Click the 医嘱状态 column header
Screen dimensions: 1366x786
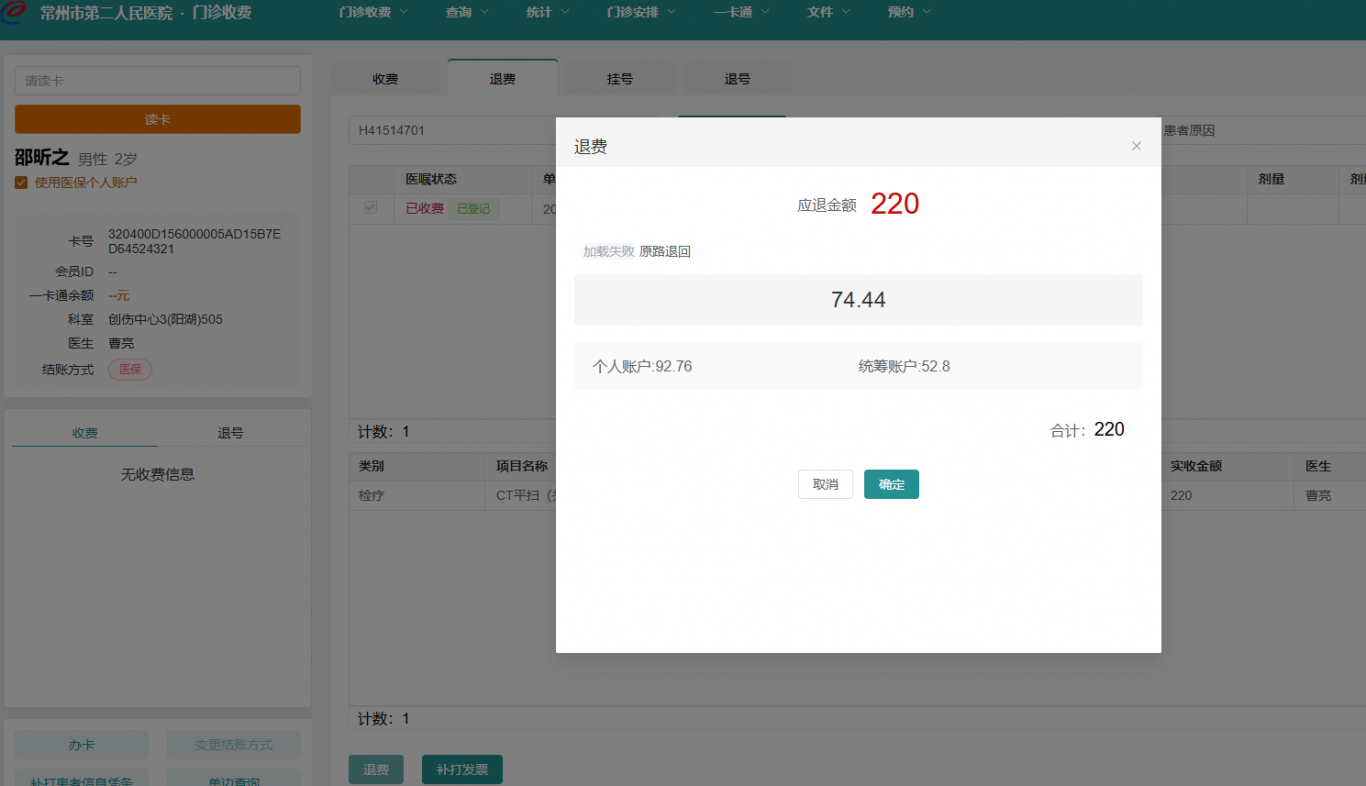(x=431, y=179)
